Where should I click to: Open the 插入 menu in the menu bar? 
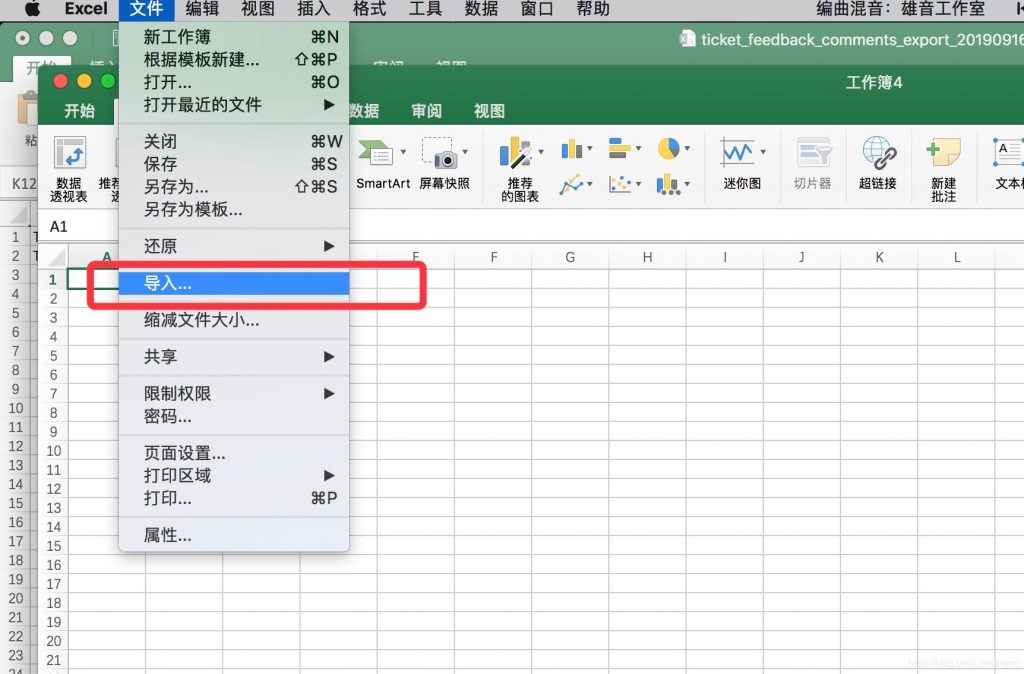(313, 8)
